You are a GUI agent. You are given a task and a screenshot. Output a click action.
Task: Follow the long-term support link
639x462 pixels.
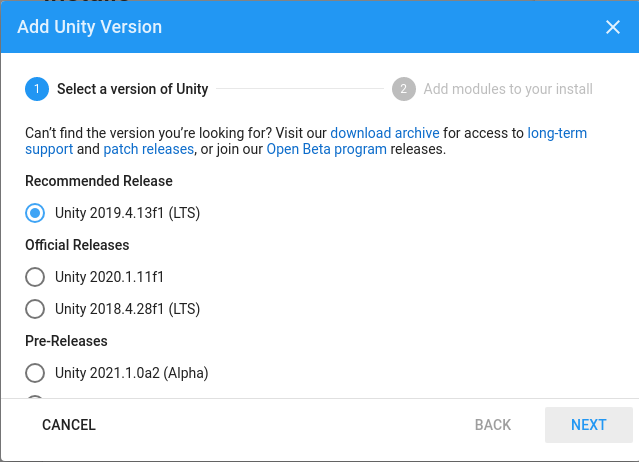pos(557,133)
